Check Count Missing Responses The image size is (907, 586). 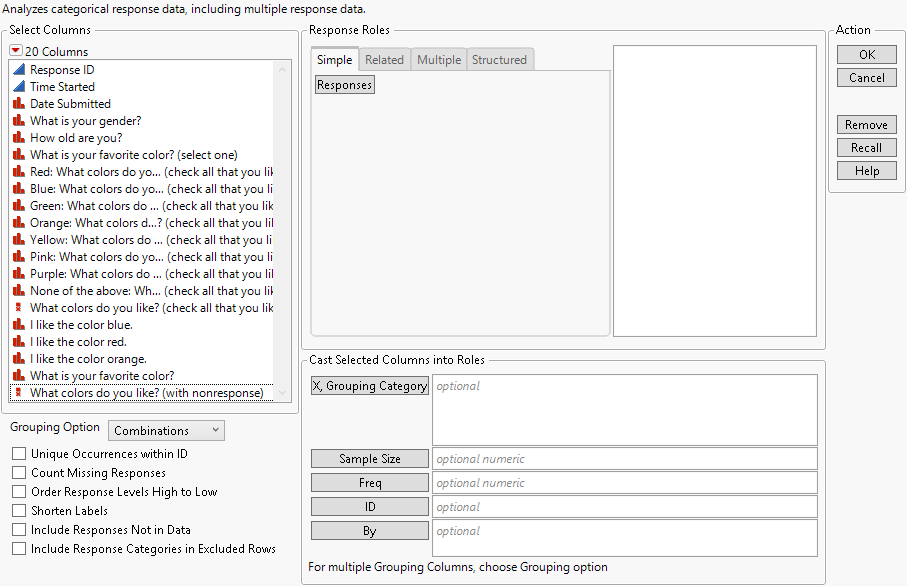(17, 472)
